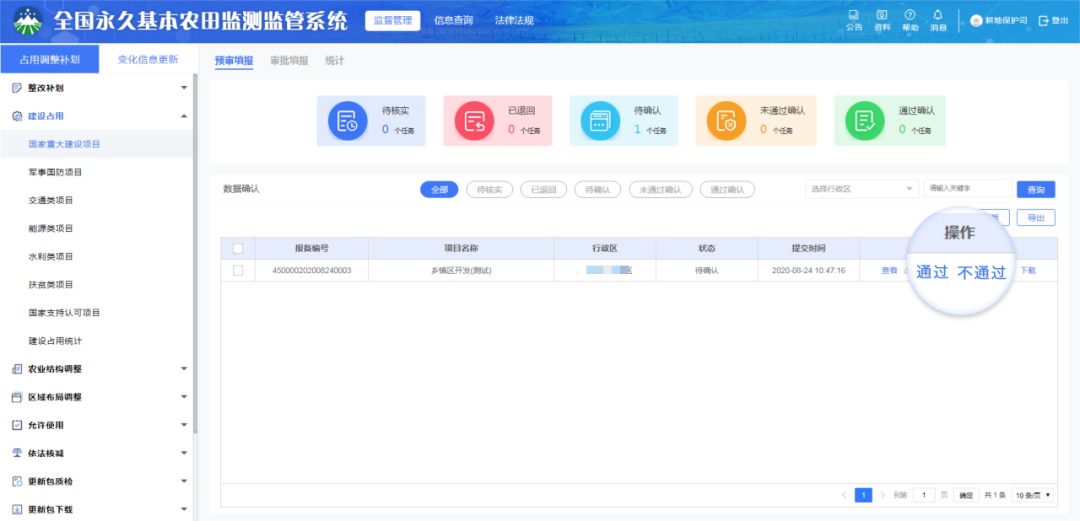Screen dimensions: 1080x521
Task: Focus the 请输入关键字 keyword input
Action: 968,189
